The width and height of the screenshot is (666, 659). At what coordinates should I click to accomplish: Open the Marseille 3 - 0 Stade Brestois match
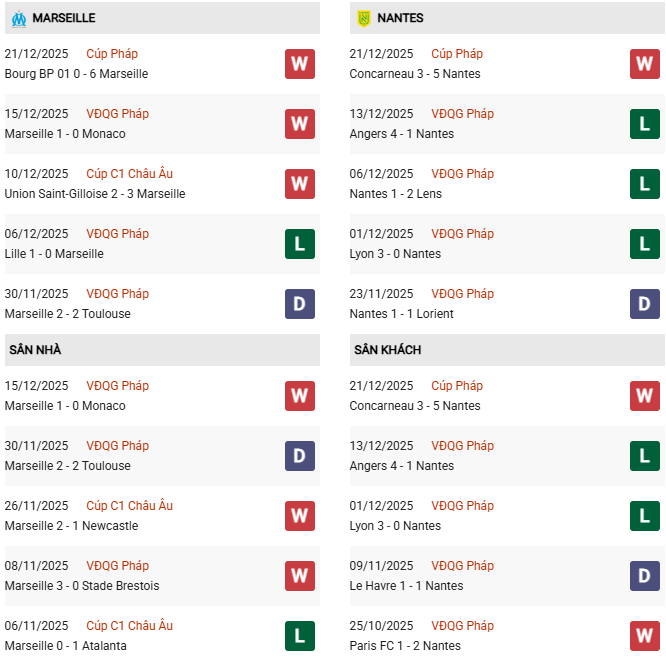82,586
